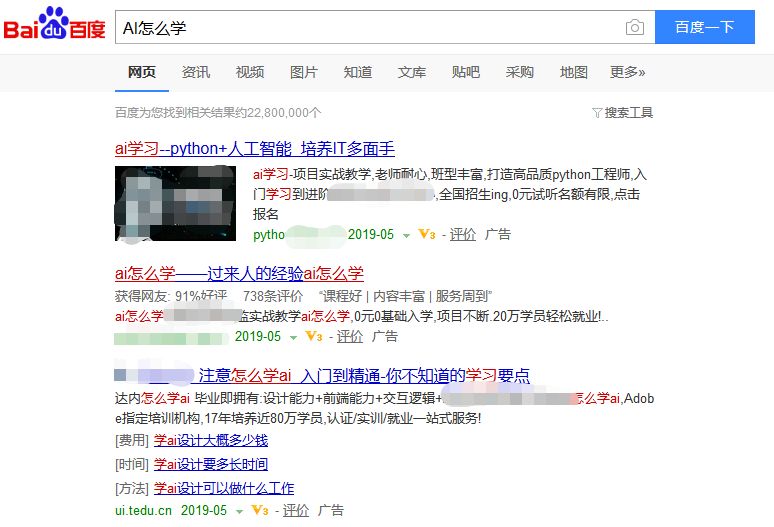Open sublink 学ai设计可以做什么工作
The height and width of the screenshot is (527, 774).
pos(224,489)
